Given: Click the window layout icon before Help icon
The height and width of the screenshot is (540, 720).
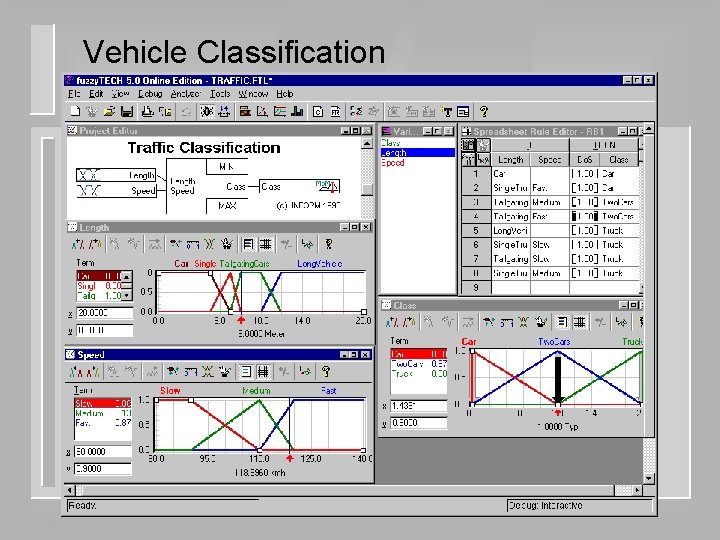Looking at the screenshot, I should coord(463,111).
